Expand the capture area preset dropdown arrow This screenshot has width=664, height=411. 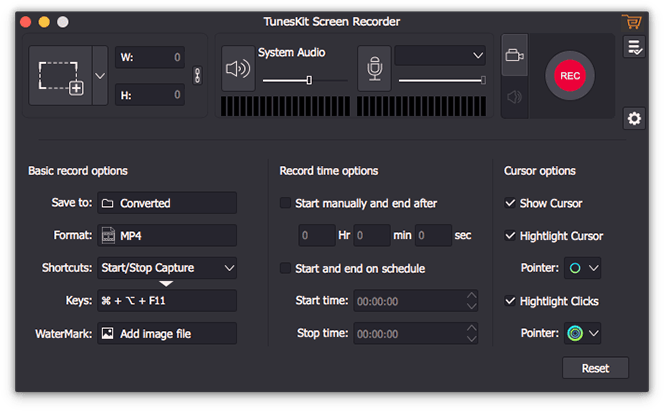(x=100, y=76)
